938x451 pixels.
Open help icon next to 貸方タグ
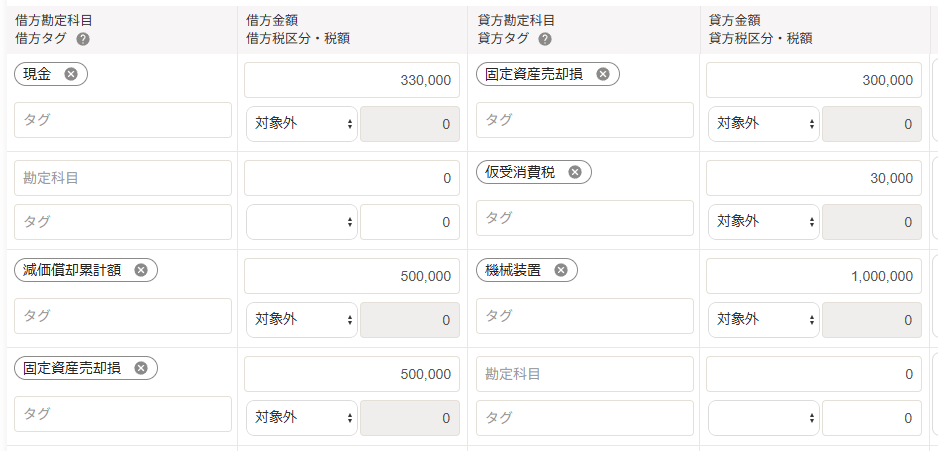click(545, 39)
